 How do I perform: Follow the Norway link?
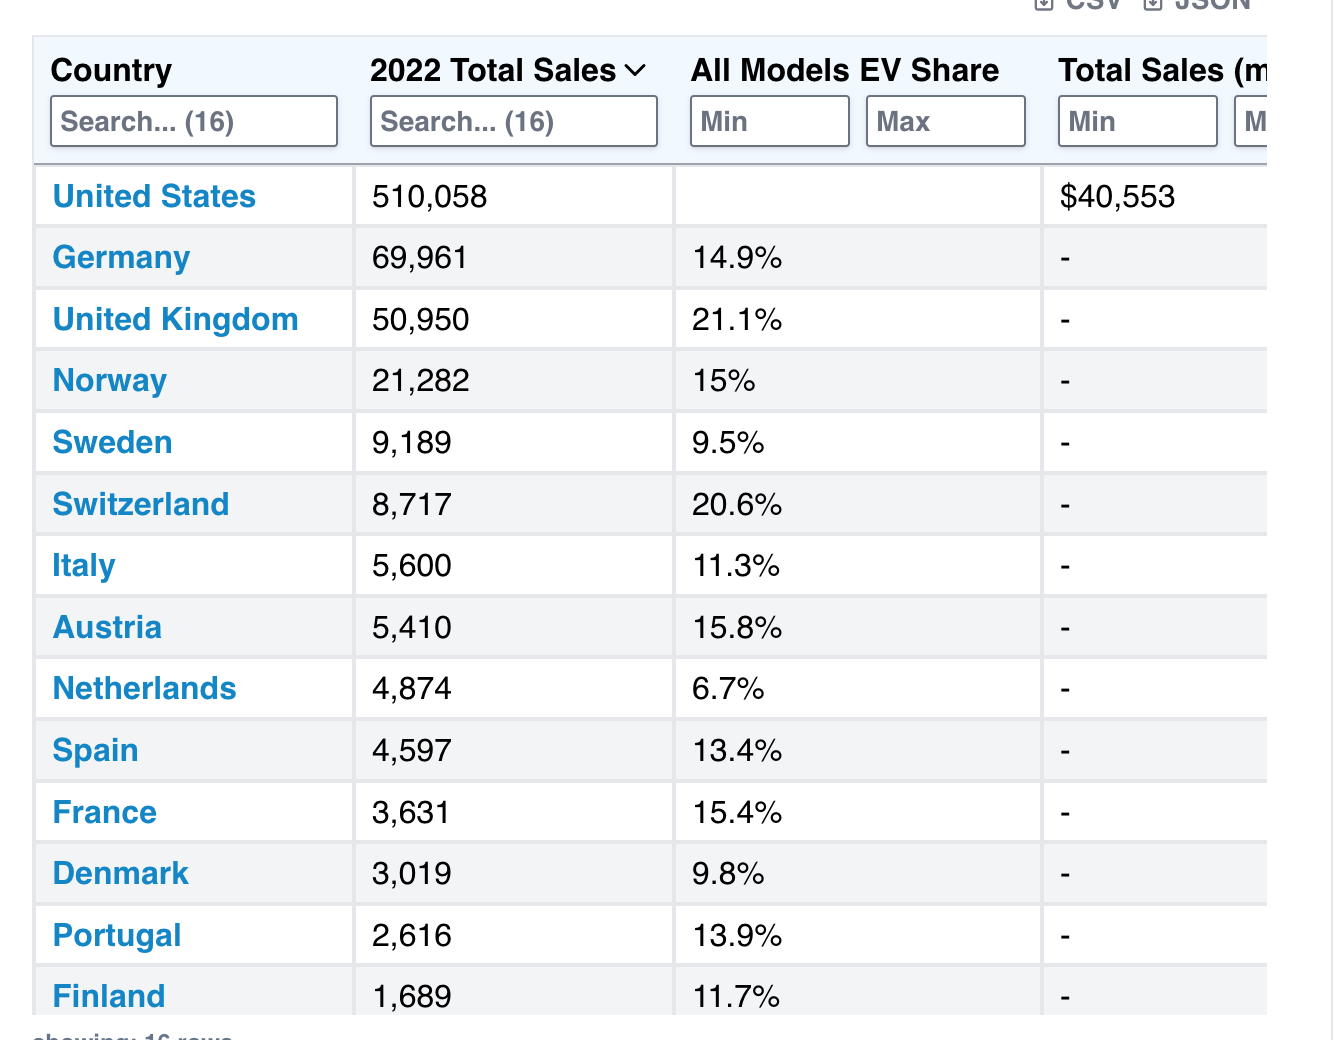(109, 381)
